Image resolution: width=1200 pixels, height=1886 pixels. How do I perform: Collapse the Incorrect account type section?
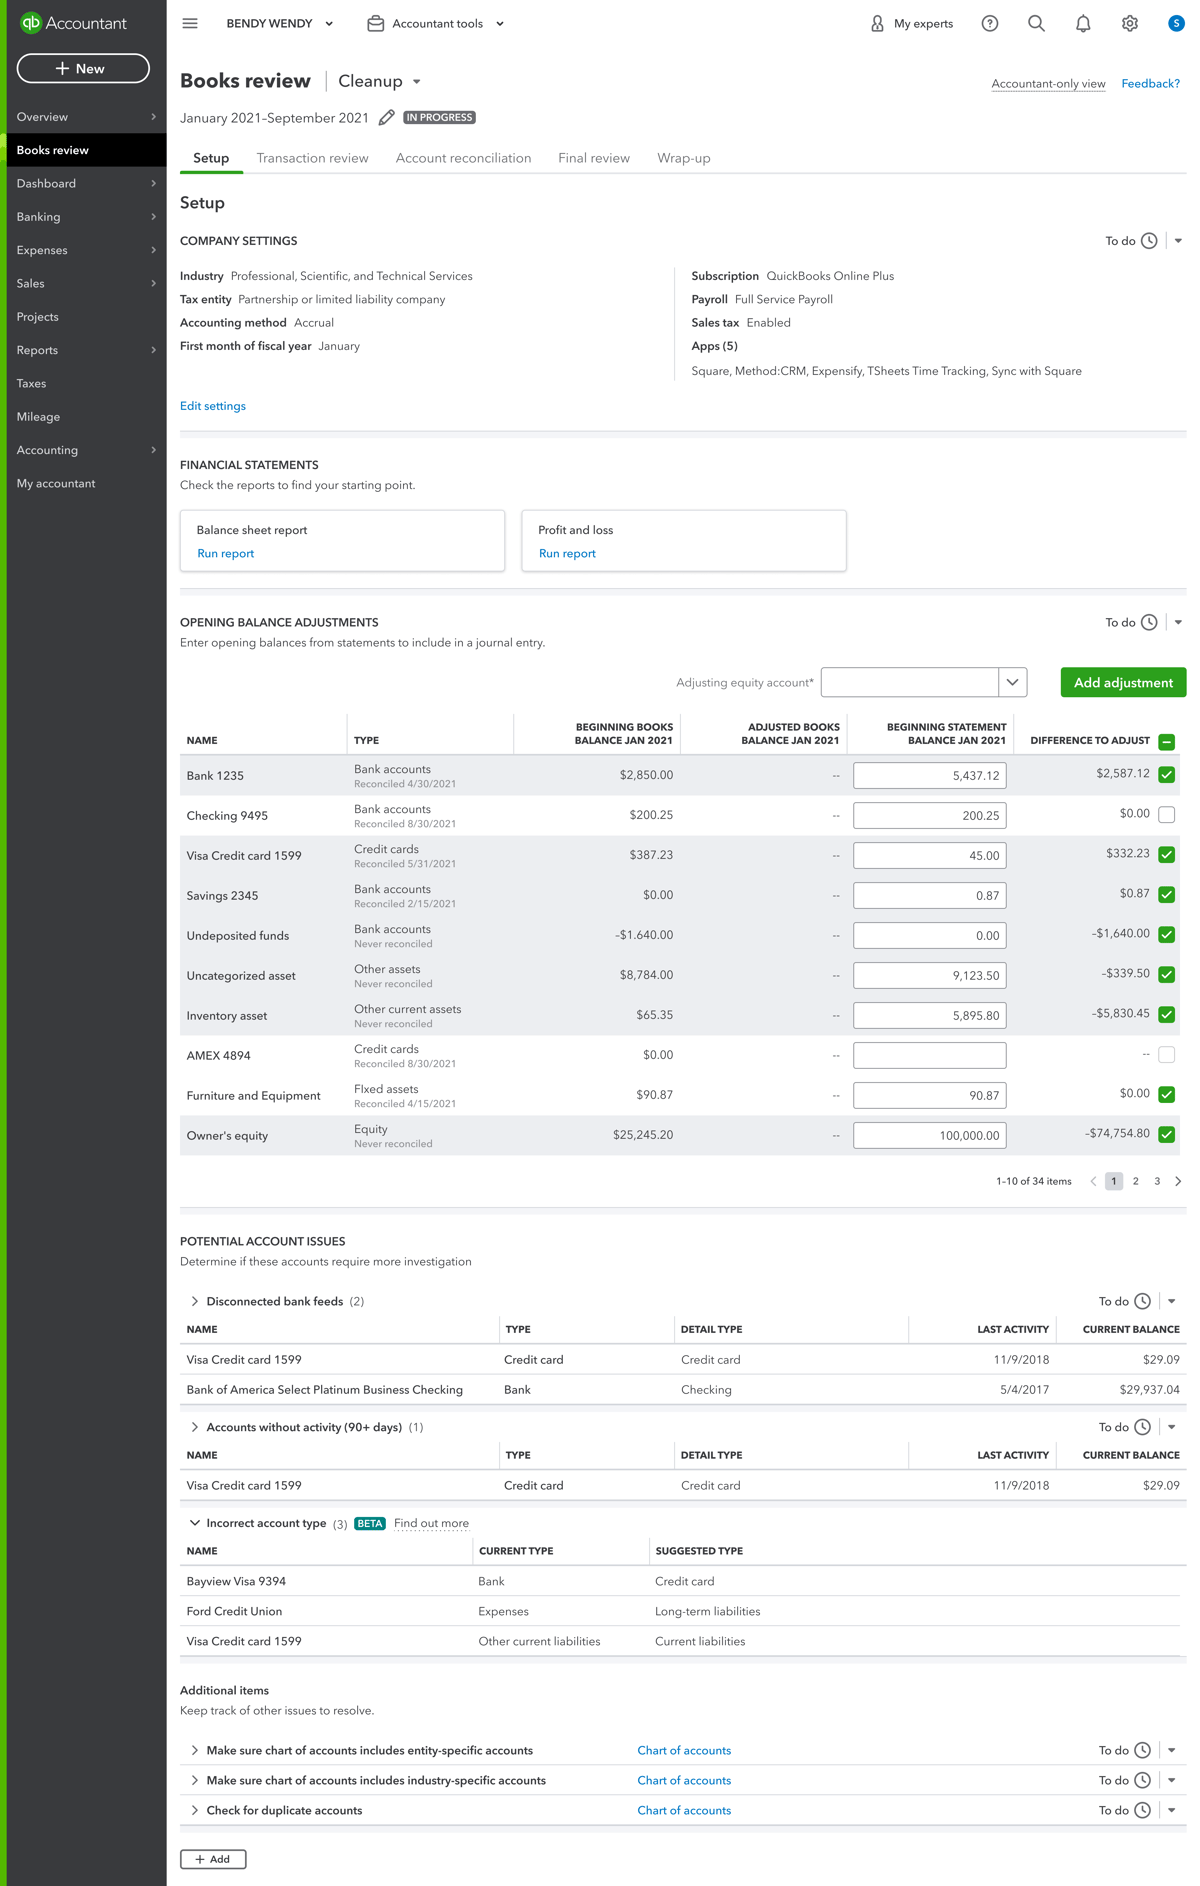click(x=194, y=1523)
